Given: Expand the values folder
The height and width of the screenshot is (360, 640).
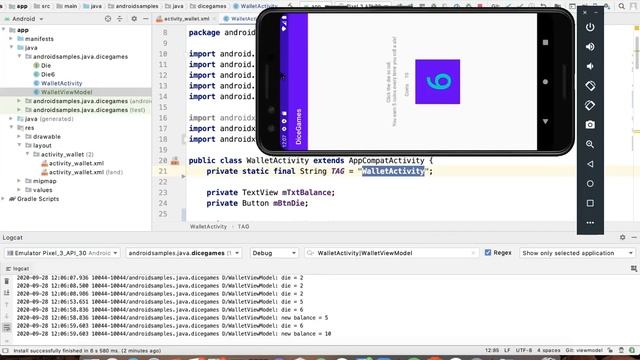Looking at the screenshot, I should click(x=19, y=190).
